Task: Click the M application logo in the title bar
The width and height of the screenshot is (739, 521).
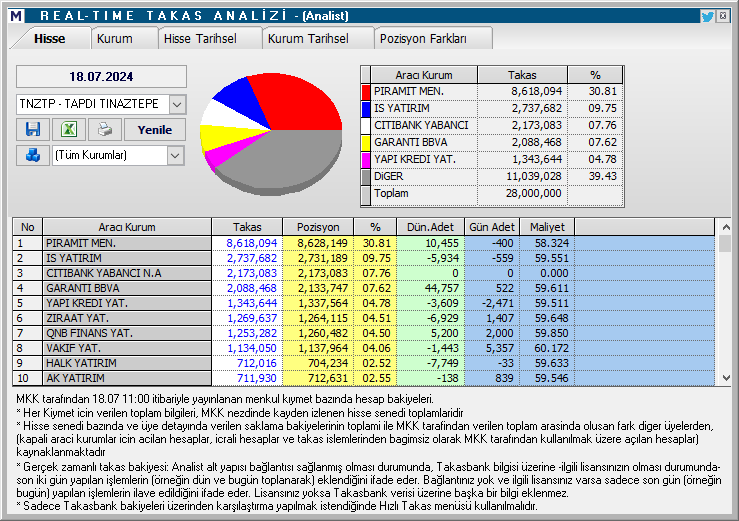Action: [16, 16]
